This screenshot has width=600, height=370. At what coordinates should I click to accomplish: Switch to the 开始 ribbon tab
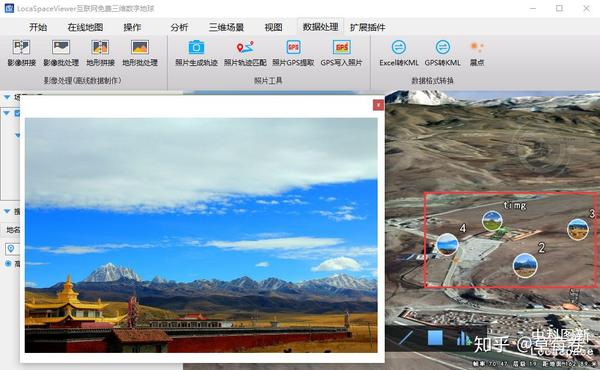38,27
